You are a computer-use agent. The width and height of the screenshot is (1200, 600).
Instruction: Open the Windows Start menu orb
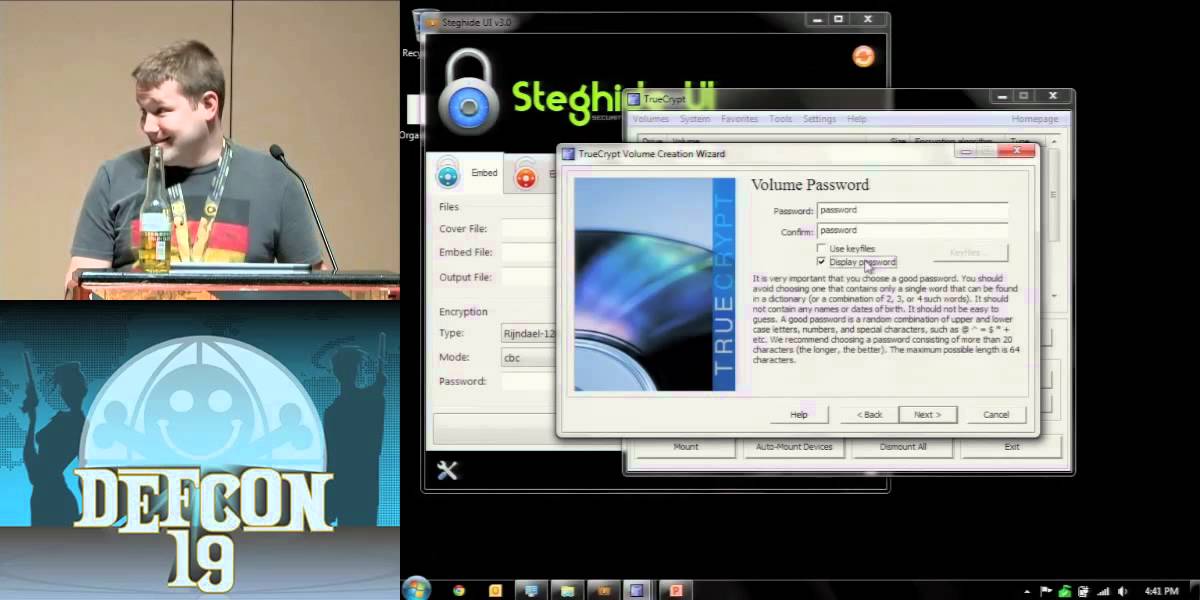416,589
